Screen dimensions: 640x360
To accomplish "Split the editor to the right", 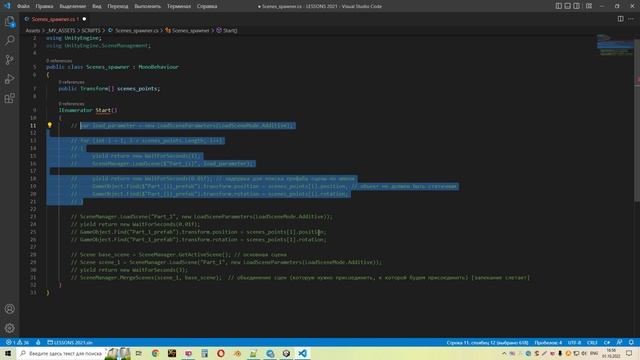I will [620, 19].
